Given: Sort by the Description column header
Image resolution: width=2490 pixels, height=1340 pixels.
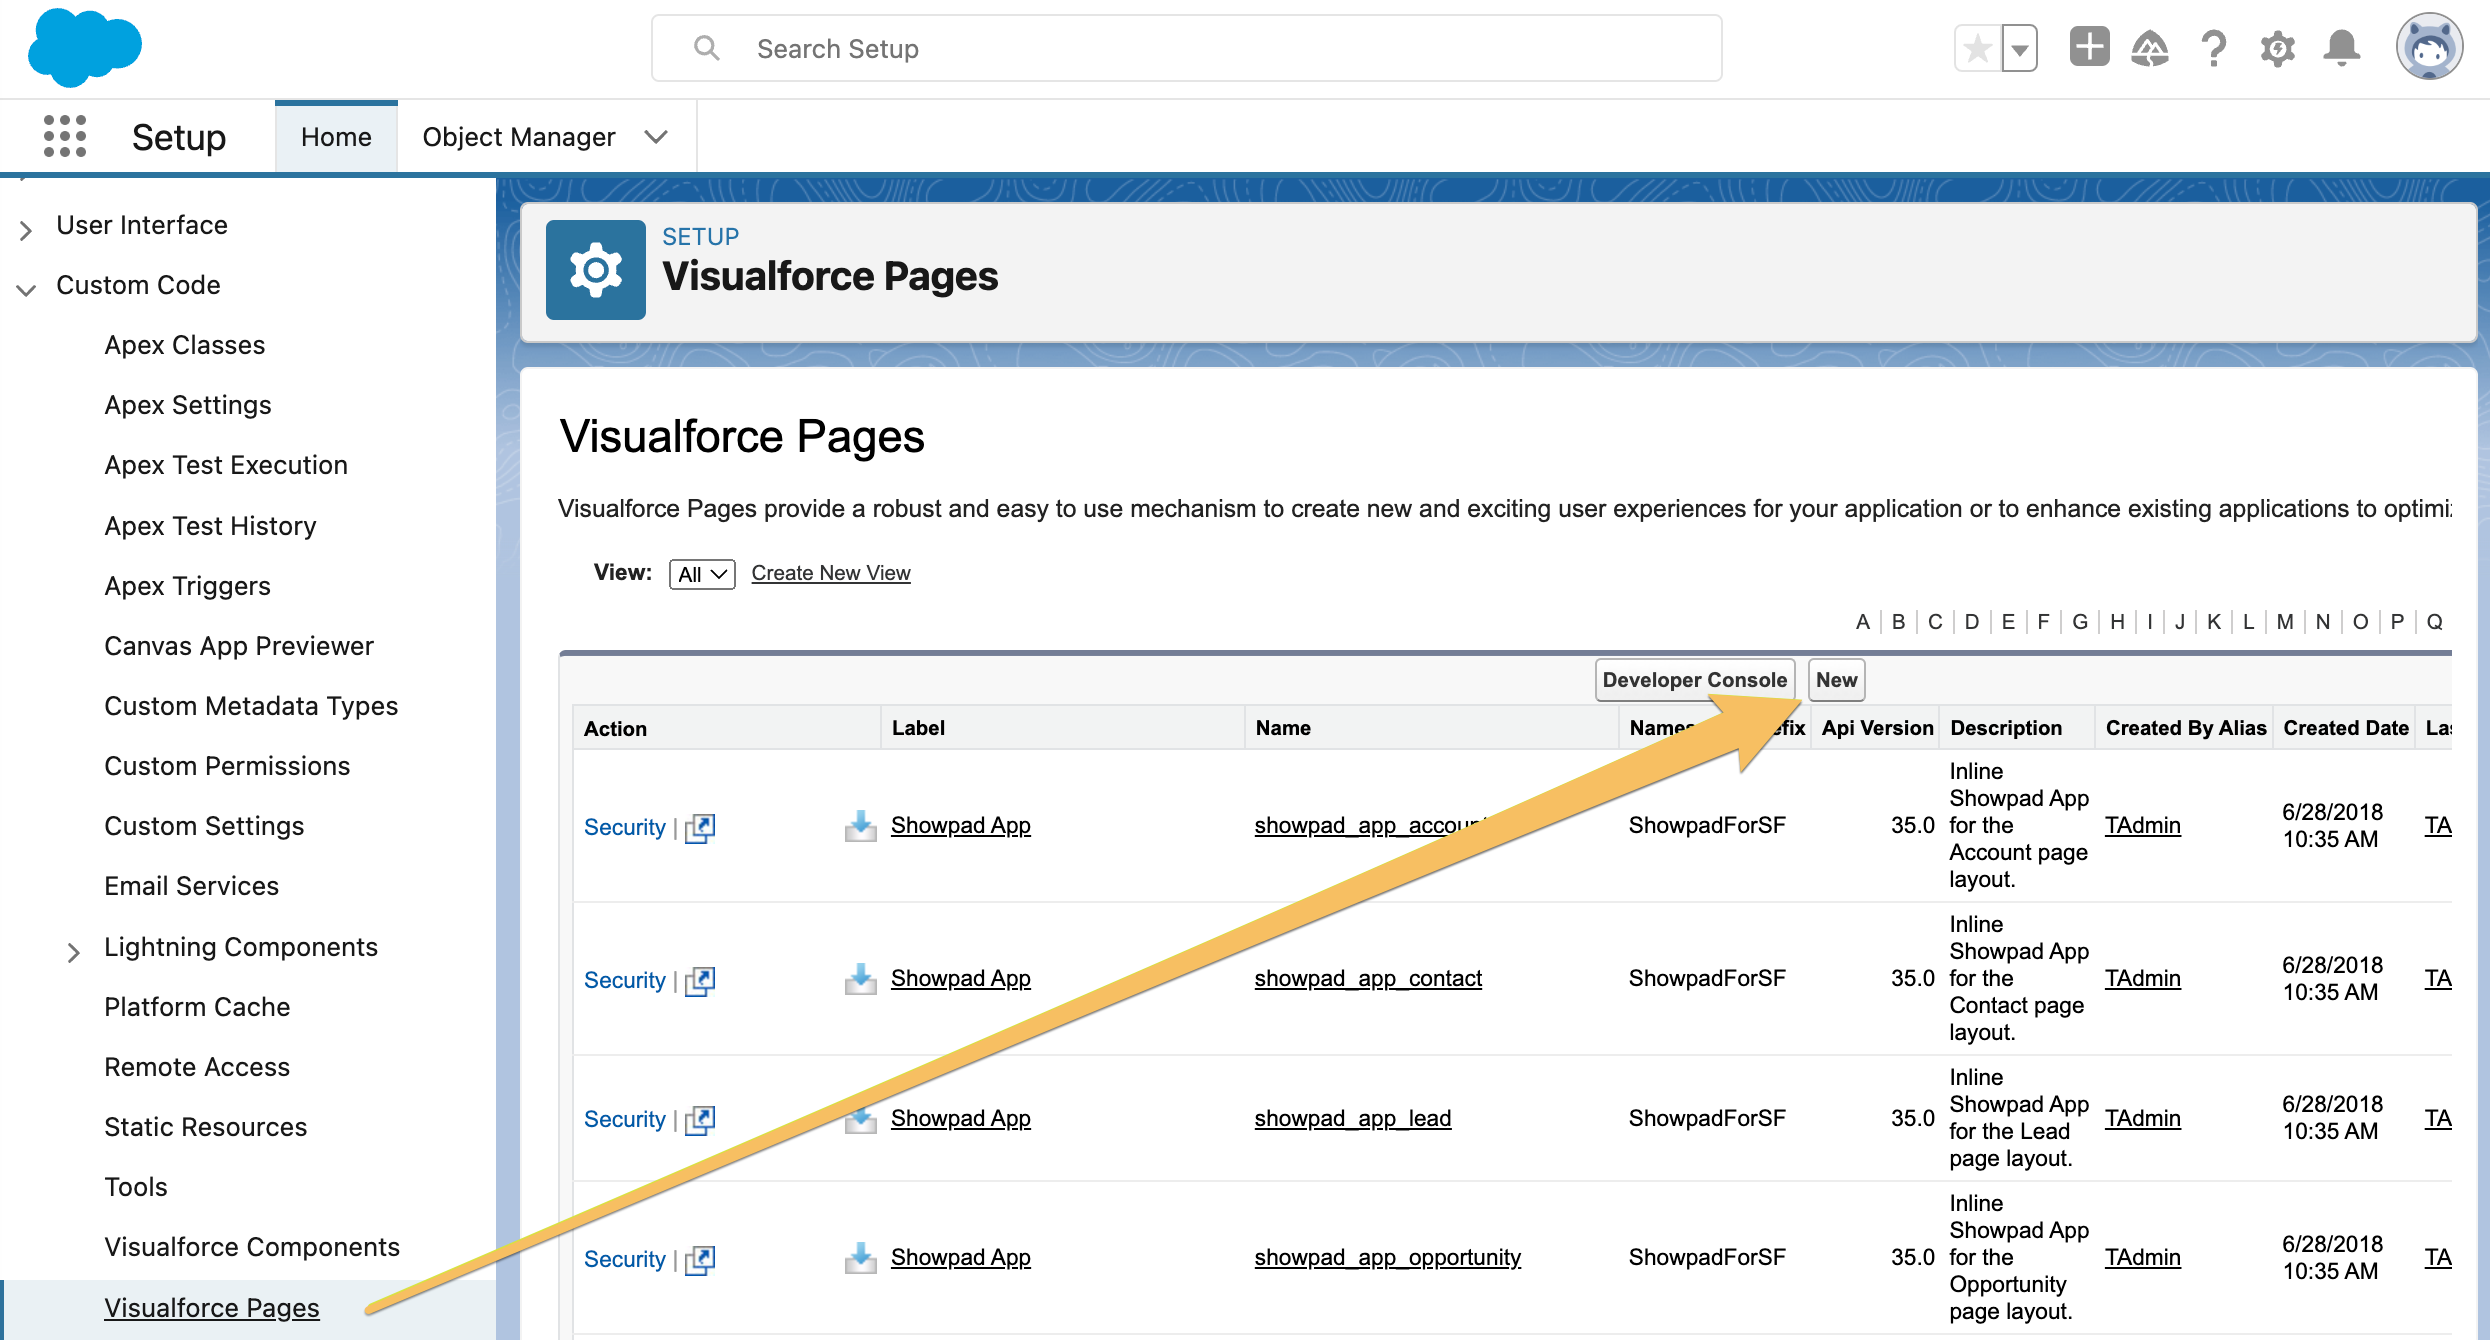Looking at the screenshot, I should point(2006,728).
